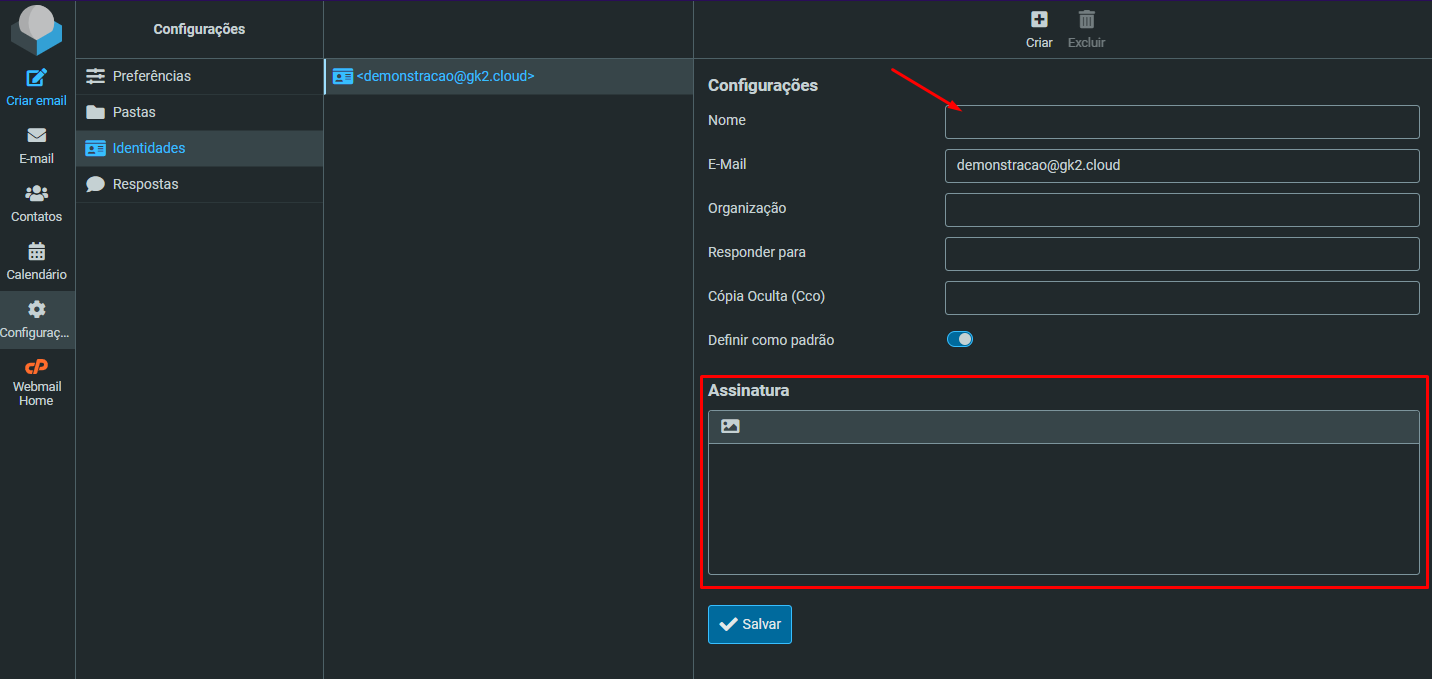
Task: Insert image in signature editor
Action: coord(730,427)
